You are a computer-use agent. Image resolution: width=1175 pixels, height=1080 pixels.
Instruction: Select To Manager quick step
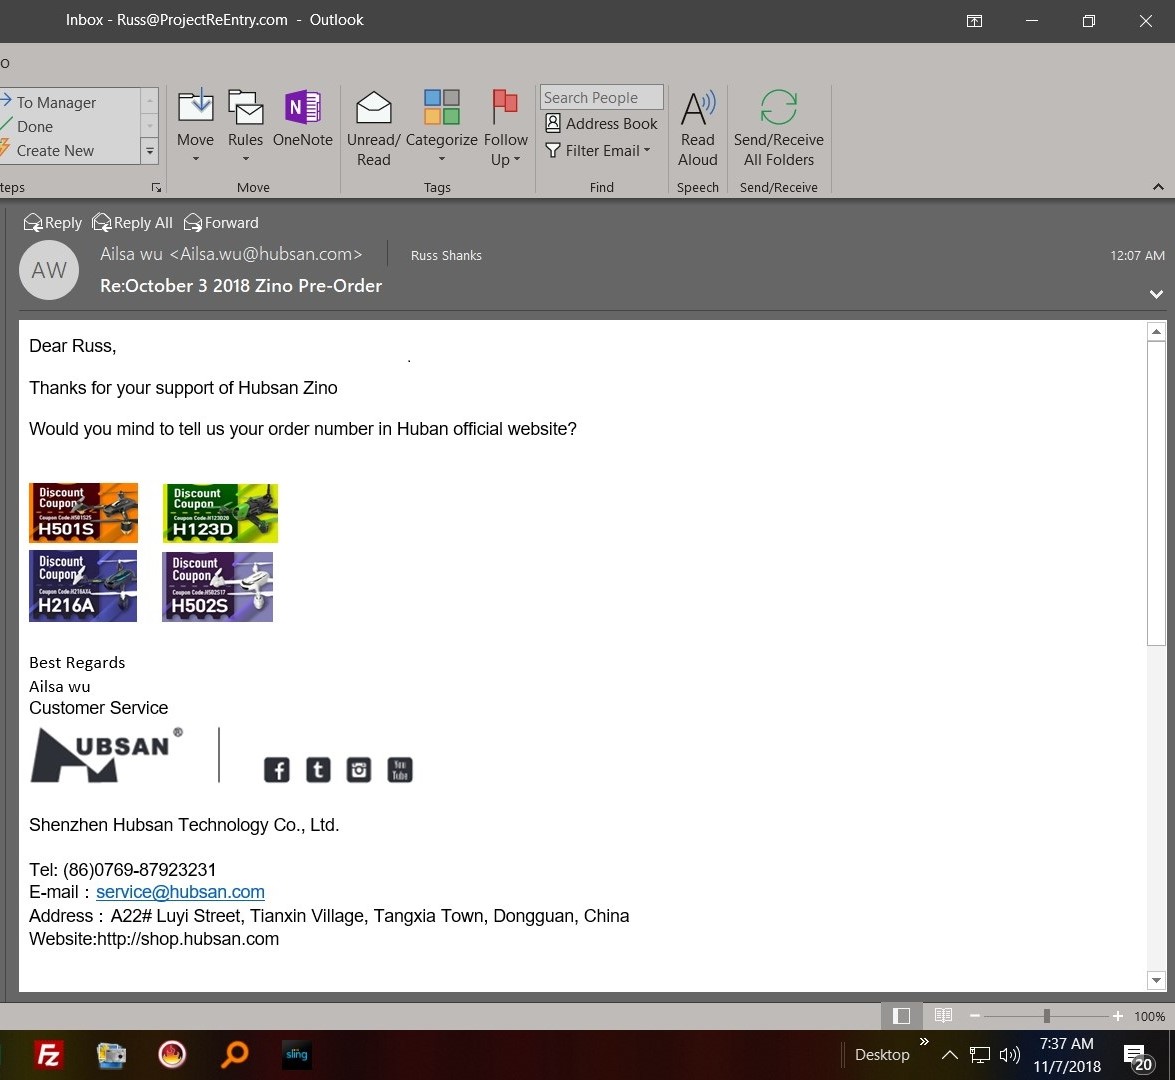pyautogui.click(x=56, y=103)
